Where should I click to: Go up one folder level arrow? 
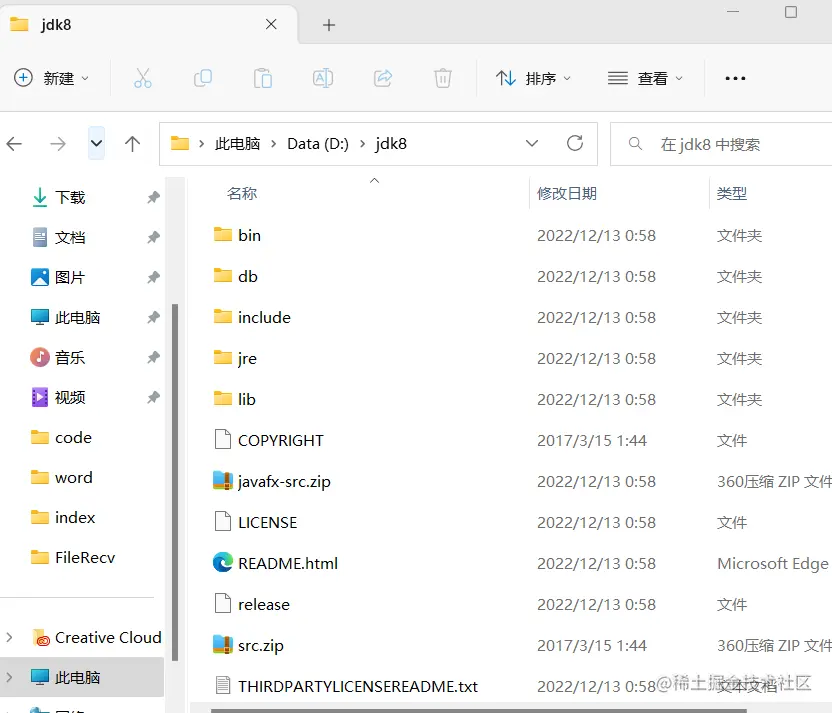(x=132, y=144)
